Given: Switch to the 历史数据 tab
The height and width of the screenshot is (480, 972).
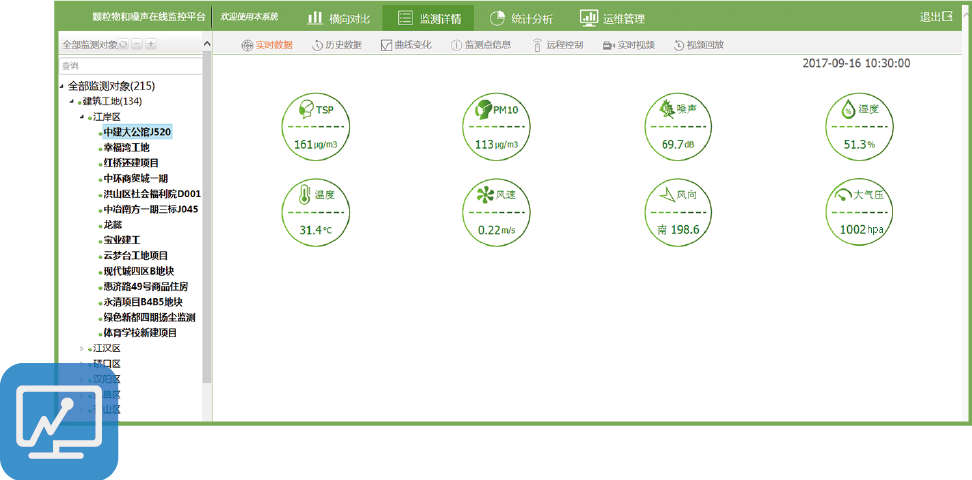Looking at the screenshot, I should point(337,45).
